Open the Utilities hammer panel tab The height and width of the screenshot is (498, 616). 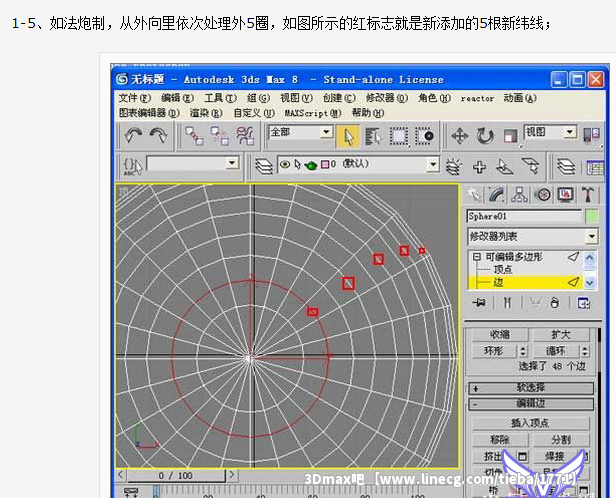[x=588, y=195]
